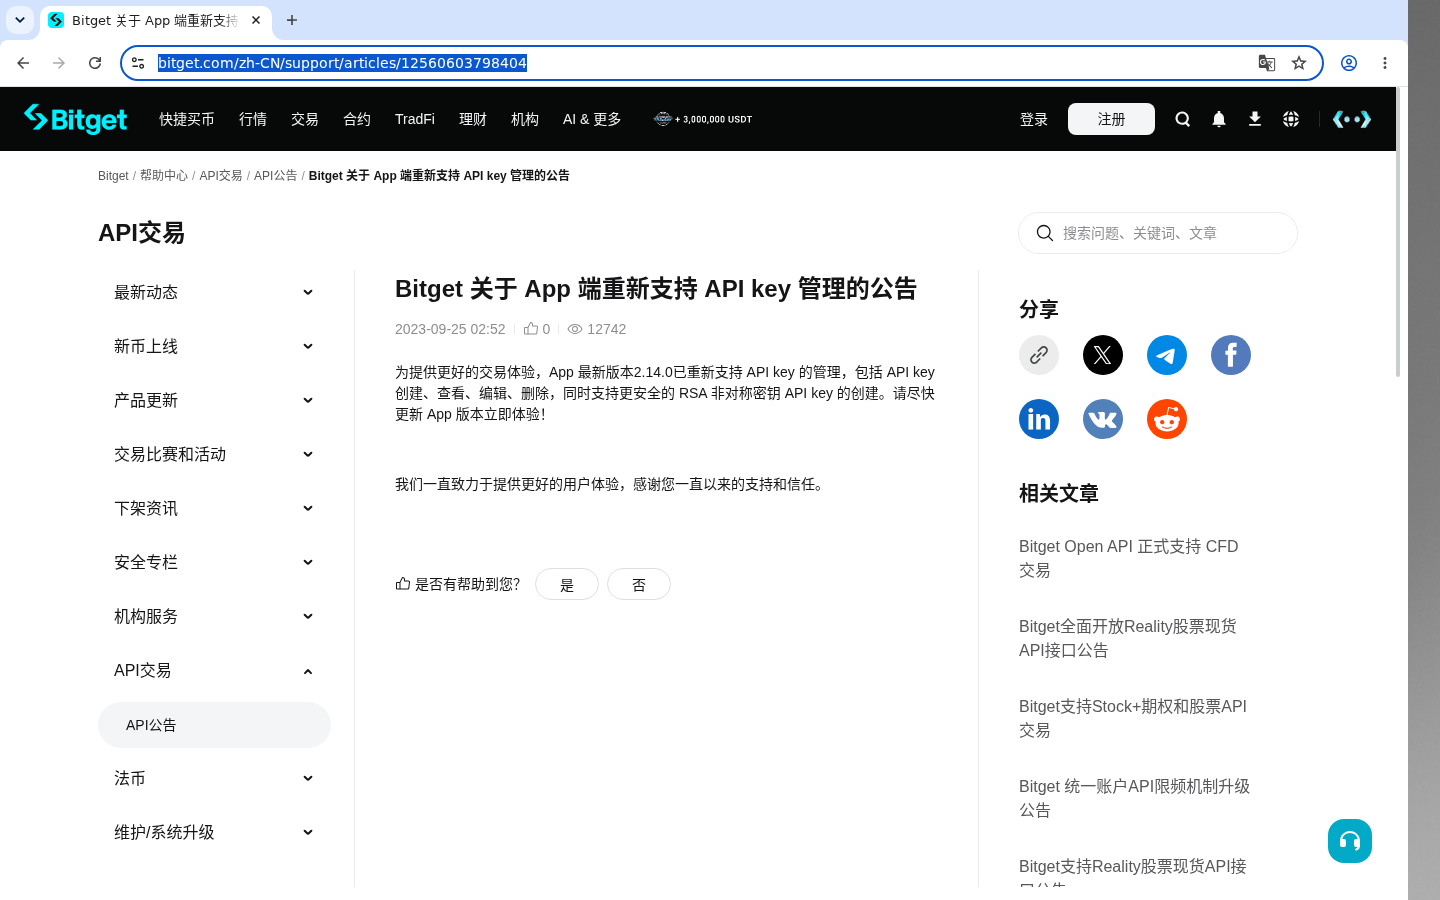The width and height of the screenshot is (1440, 900).
Task: Click the theme widget icon in the header's right corner
Action: pyautogui.click(x=1352, y=119)
